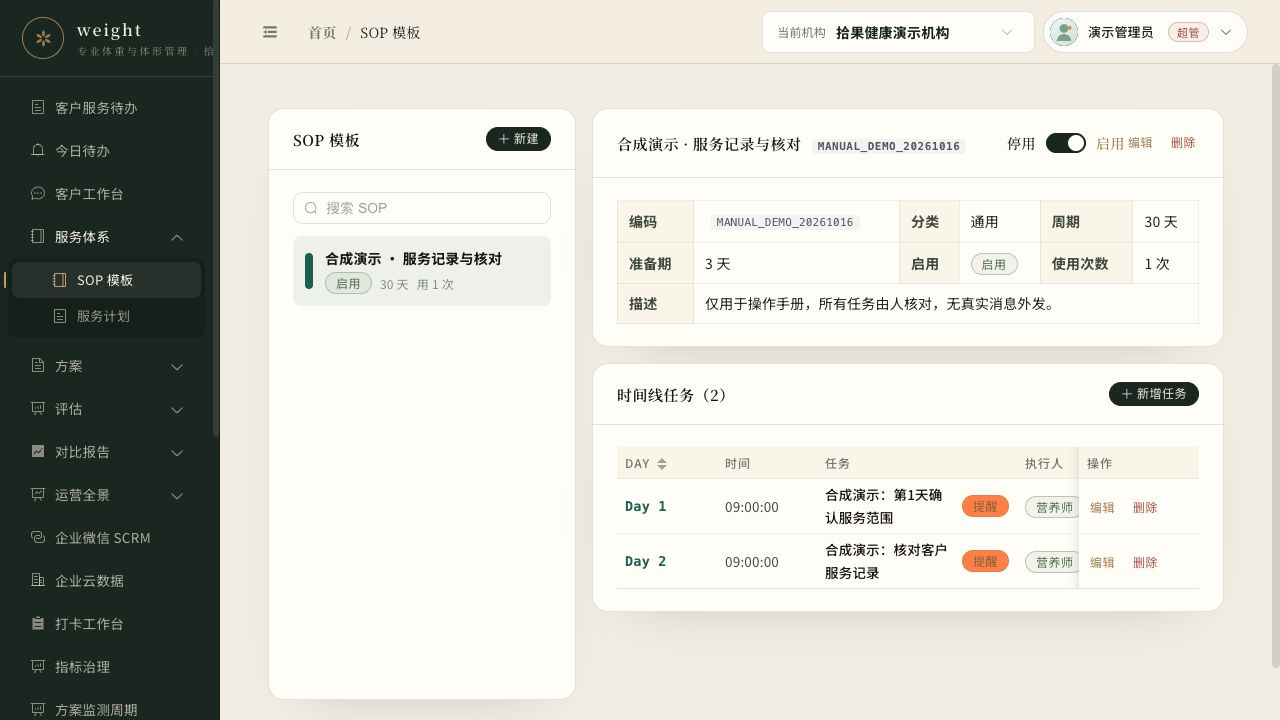This screenshot has height=720, width=1280.
Task: Collapse the sidebar with the hamburger icon
Action: [x=270, y=32]
